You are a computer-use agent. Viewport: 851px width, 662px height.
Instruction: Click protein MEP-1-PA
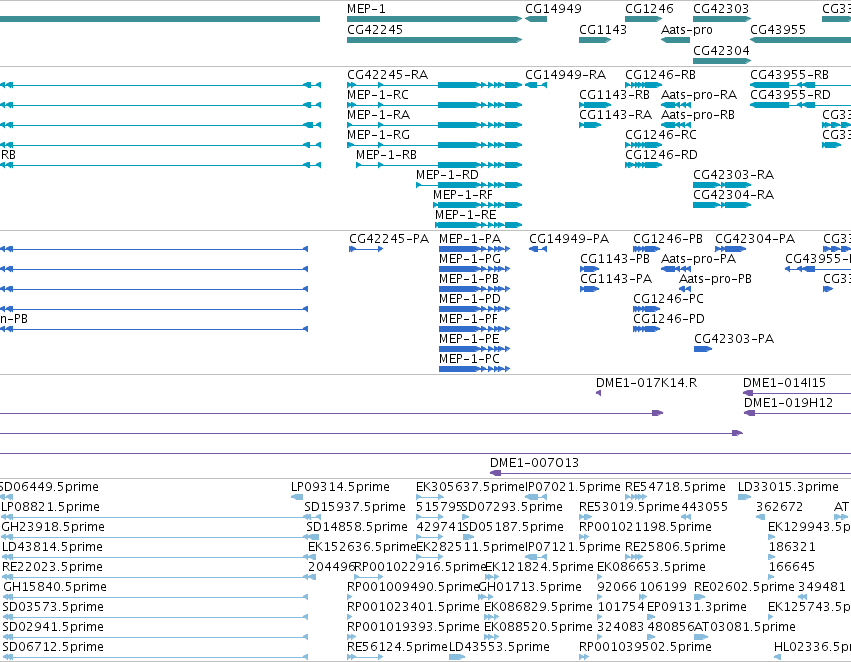[474, 249]
